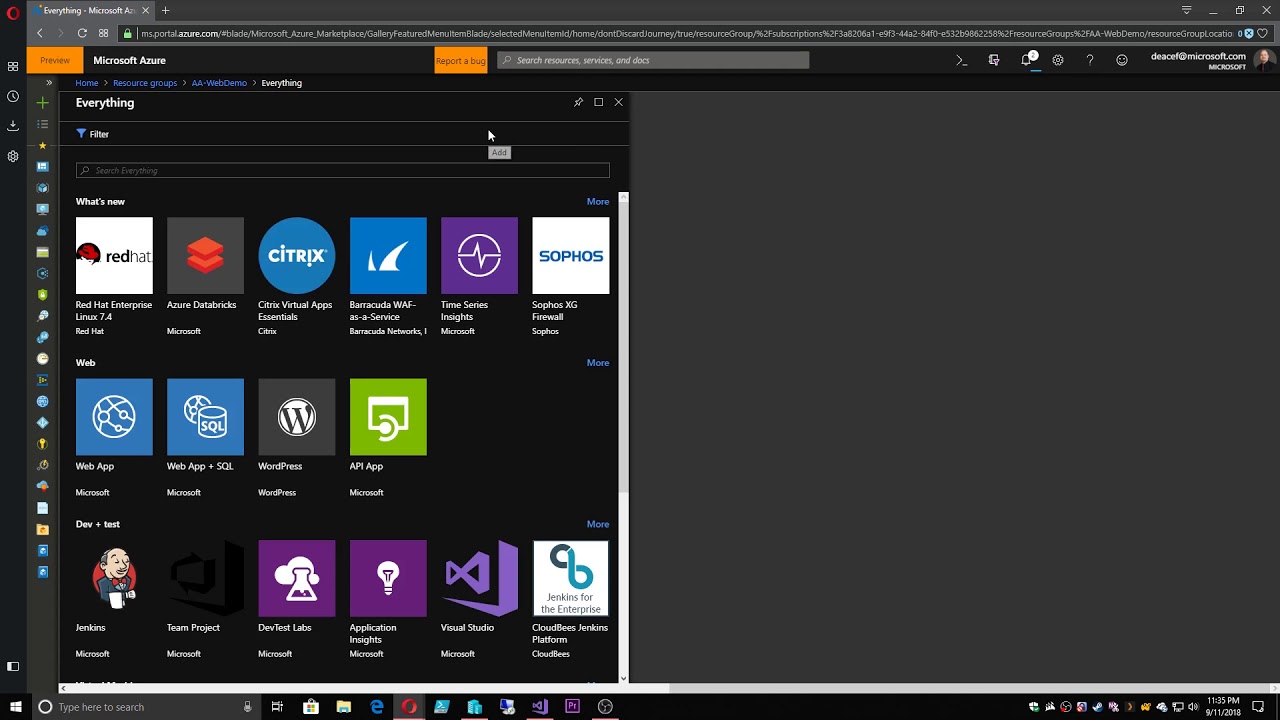Open Adobe Premiere from the taskbar
Image resolution: width=1280 pixels, height=720 pixels.
[x=572, y=707]
